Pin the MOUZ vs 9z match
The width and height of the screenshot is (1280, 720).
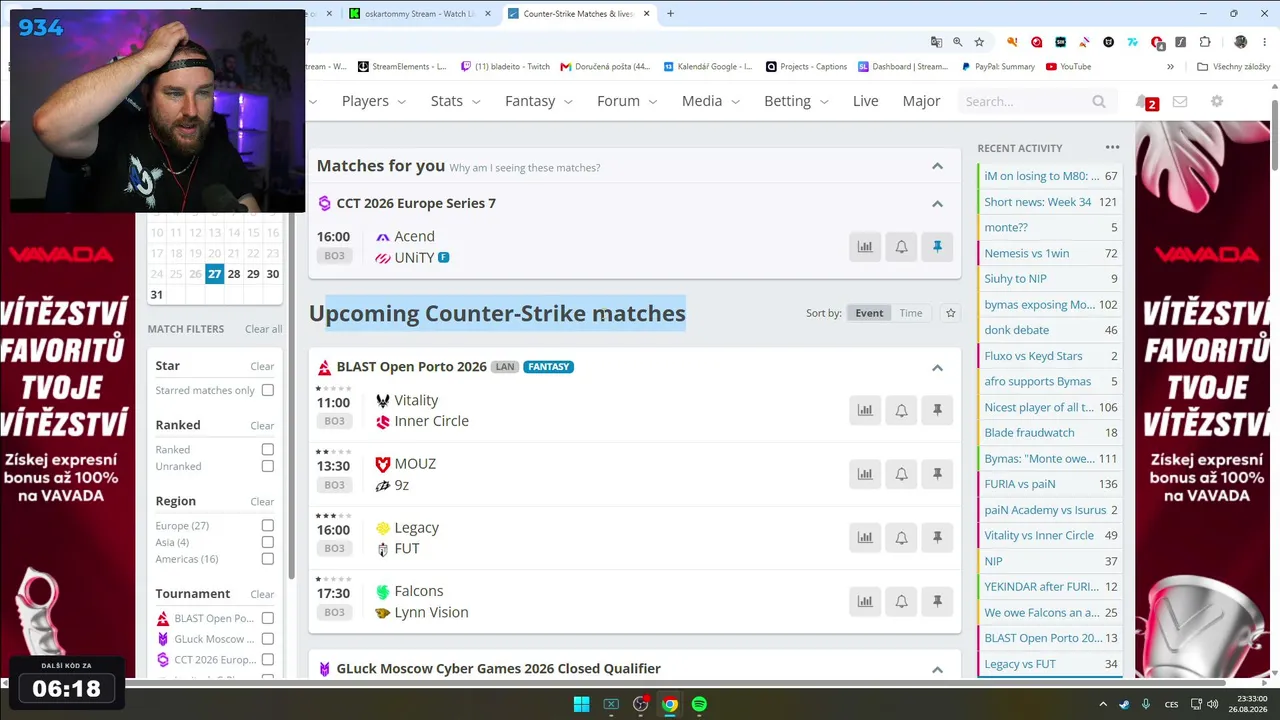[937, 474]
